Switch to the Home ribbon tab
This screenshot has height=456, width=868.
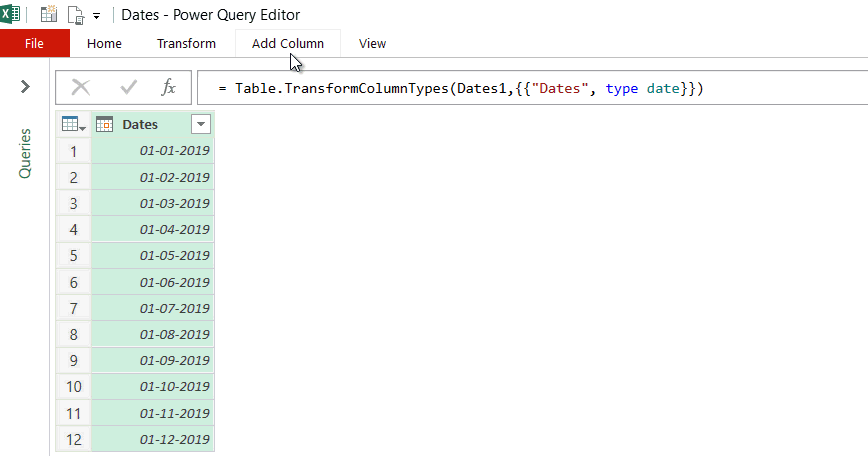(104, 43)
